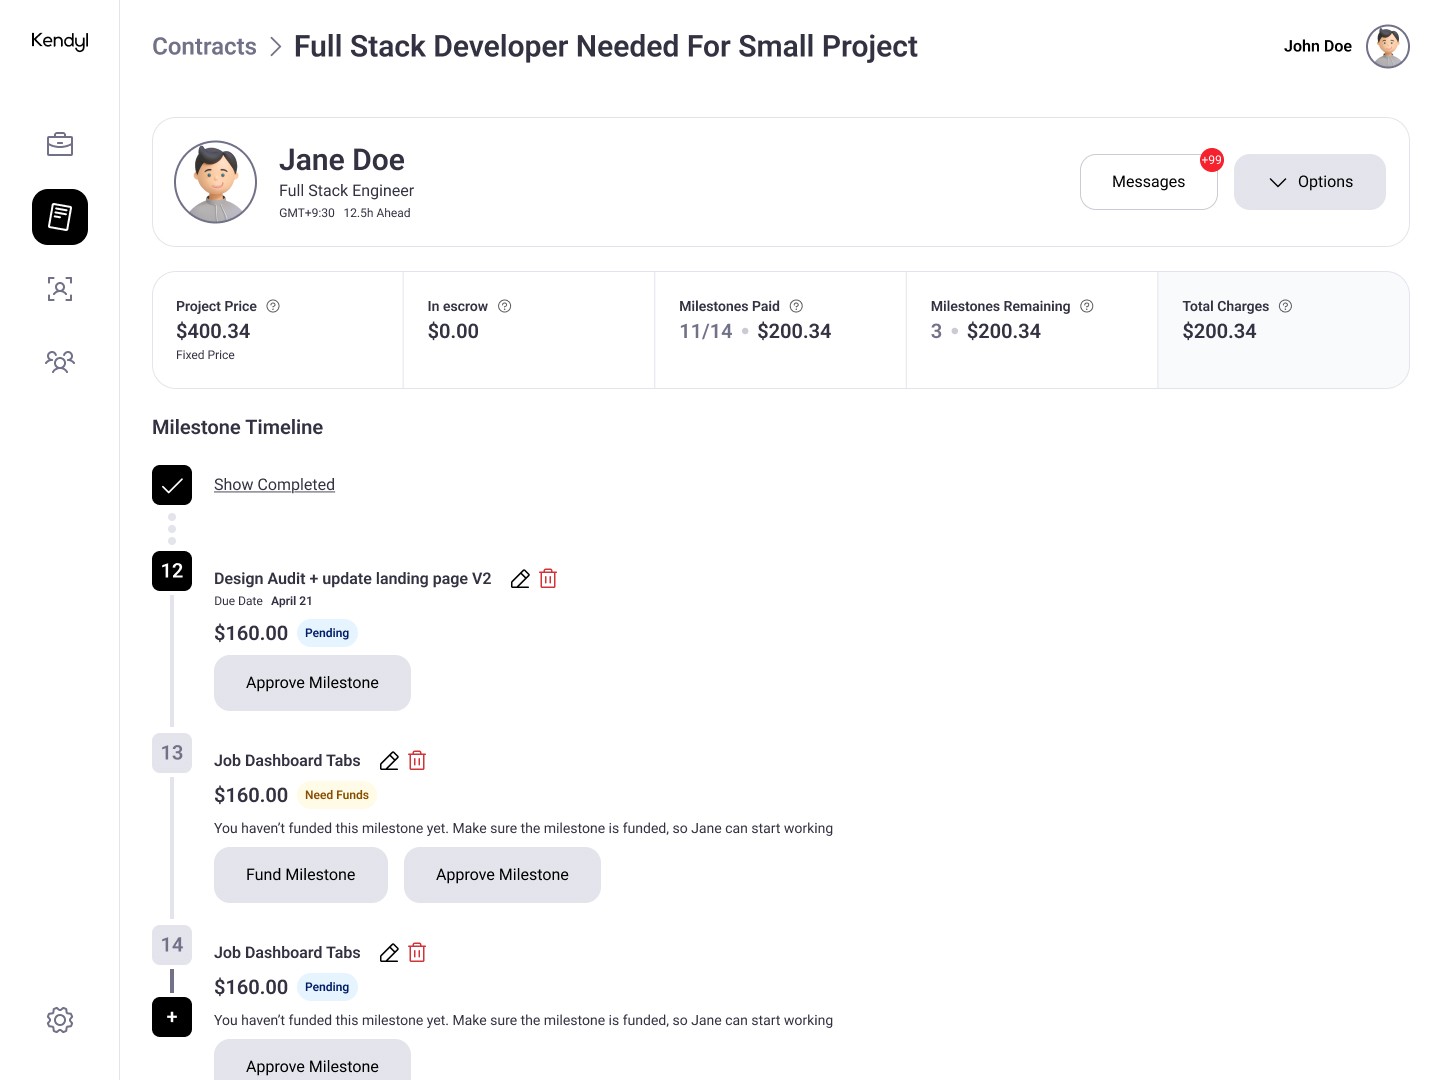Edit Design Audit milestone with pencil icon

[520, 579]
